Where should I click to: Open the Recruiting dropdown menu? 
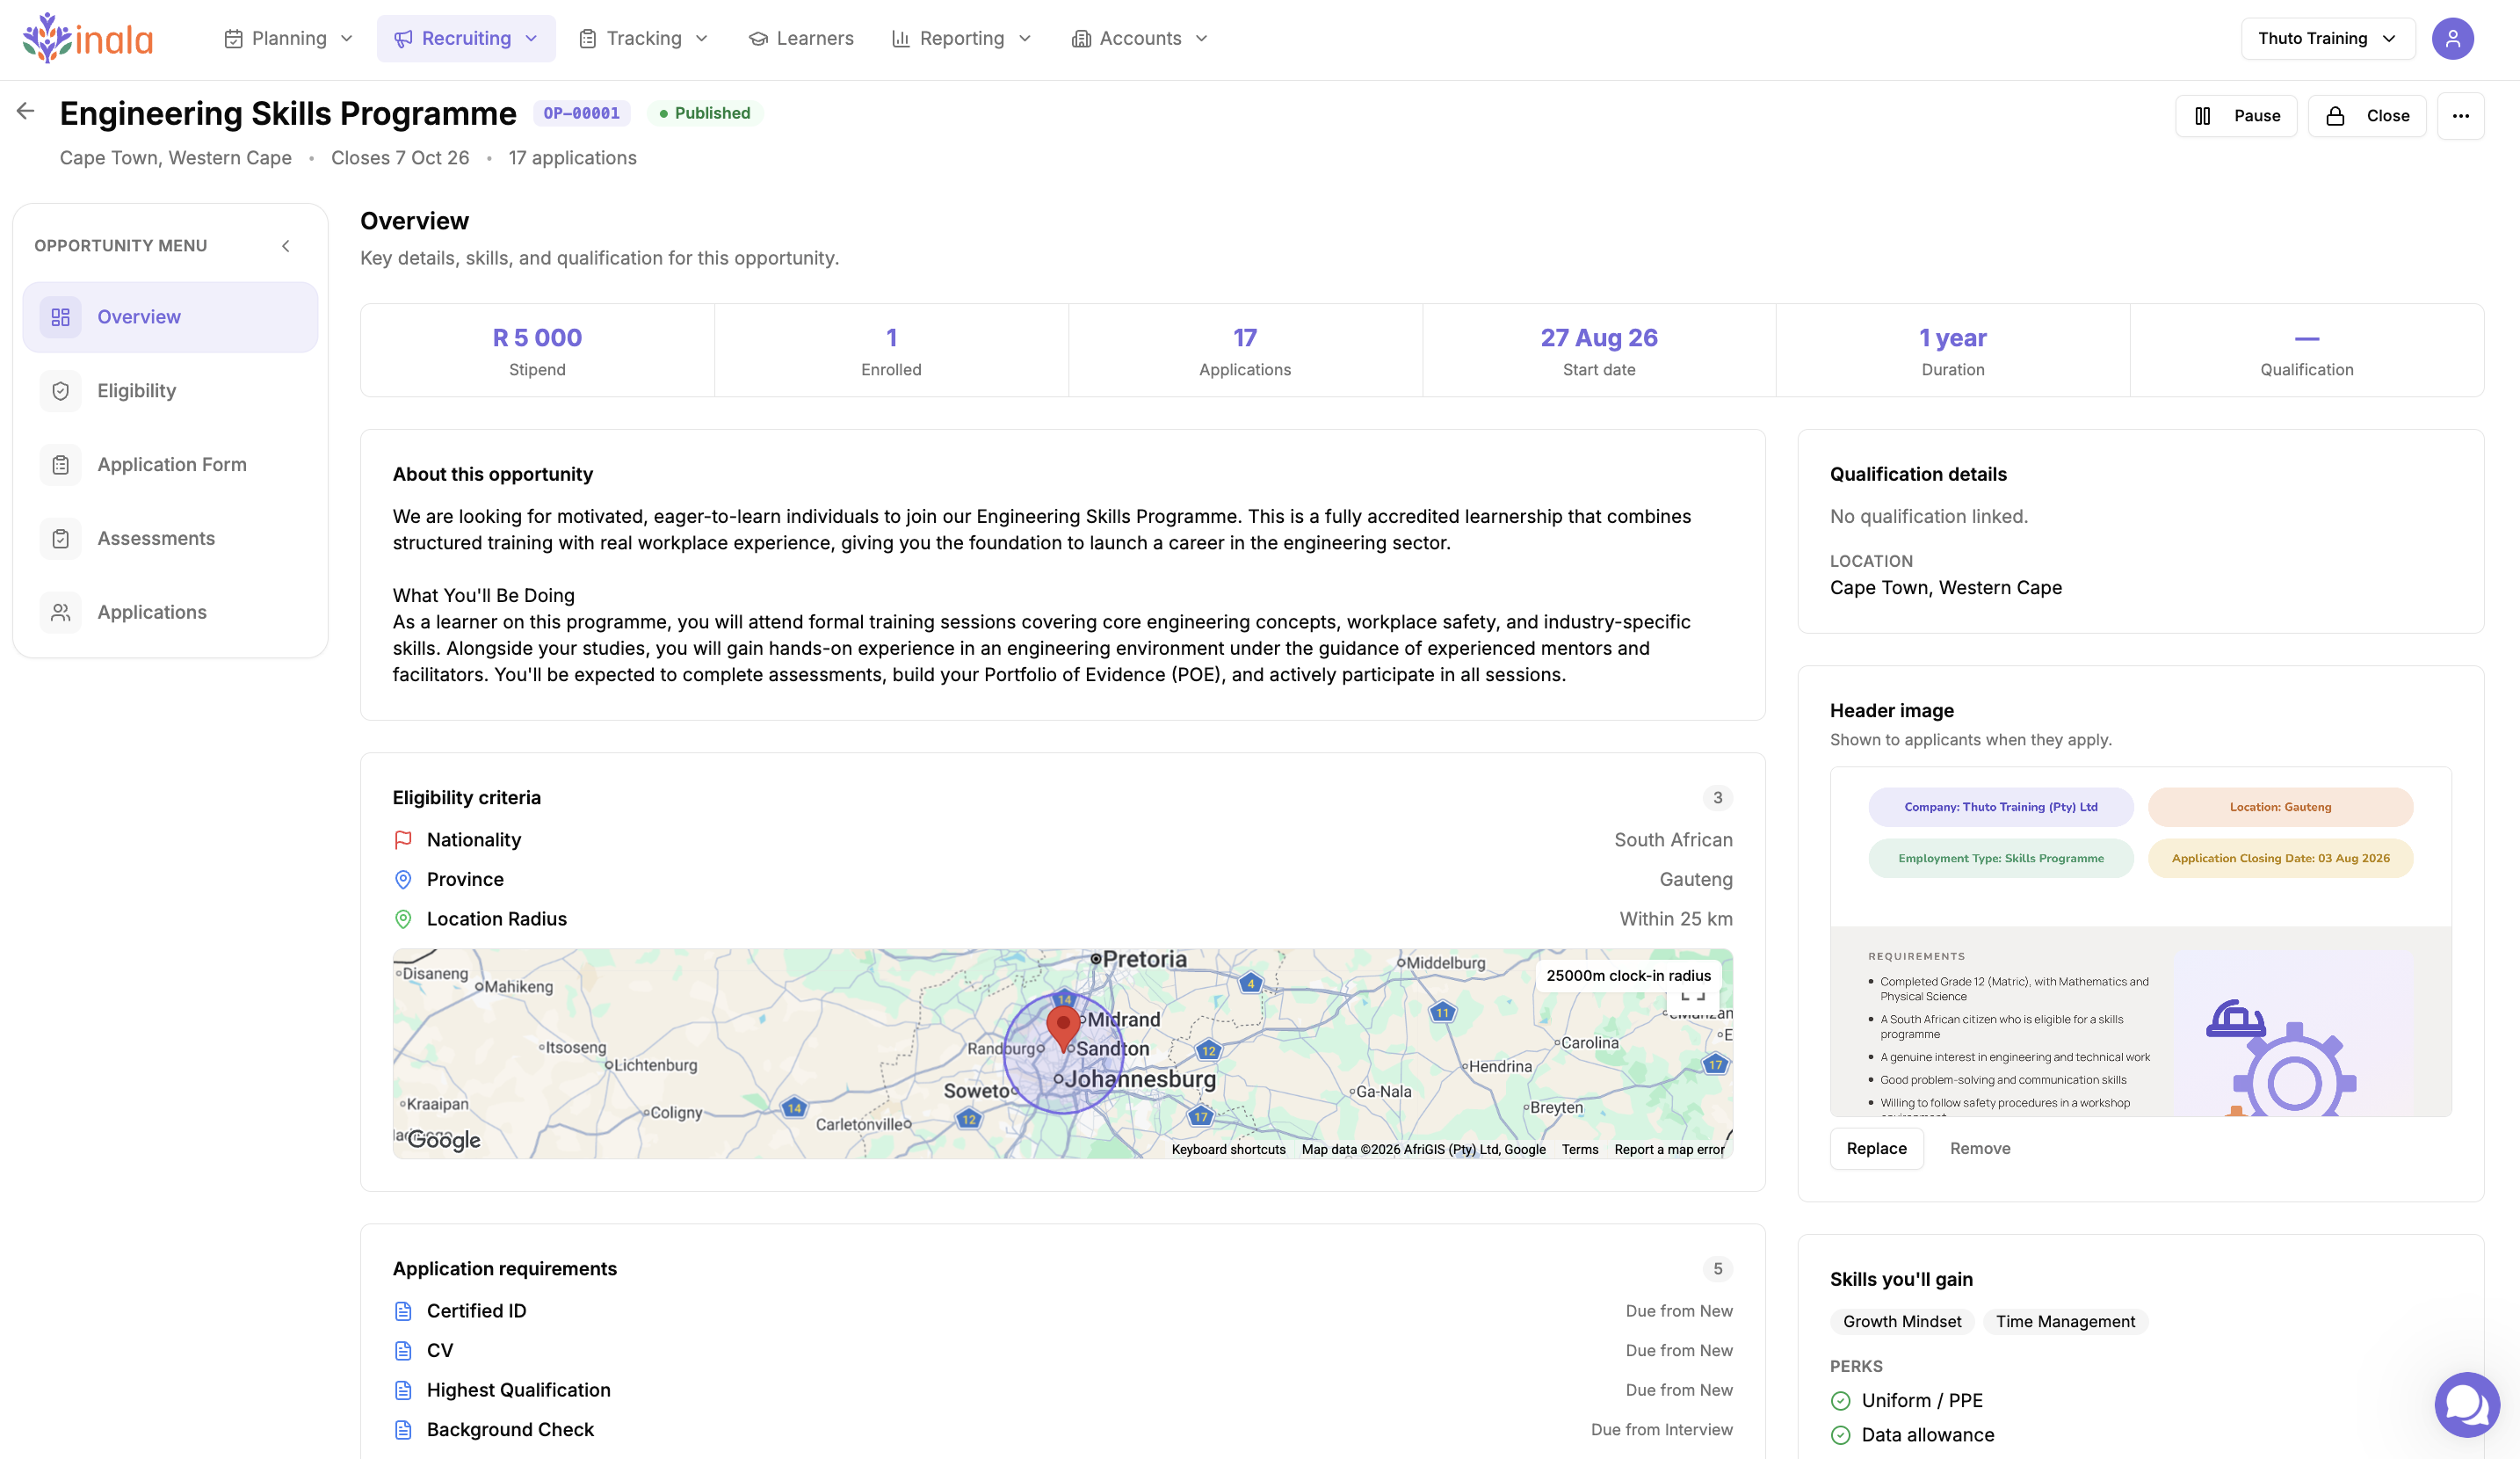(x=466, y=38)
